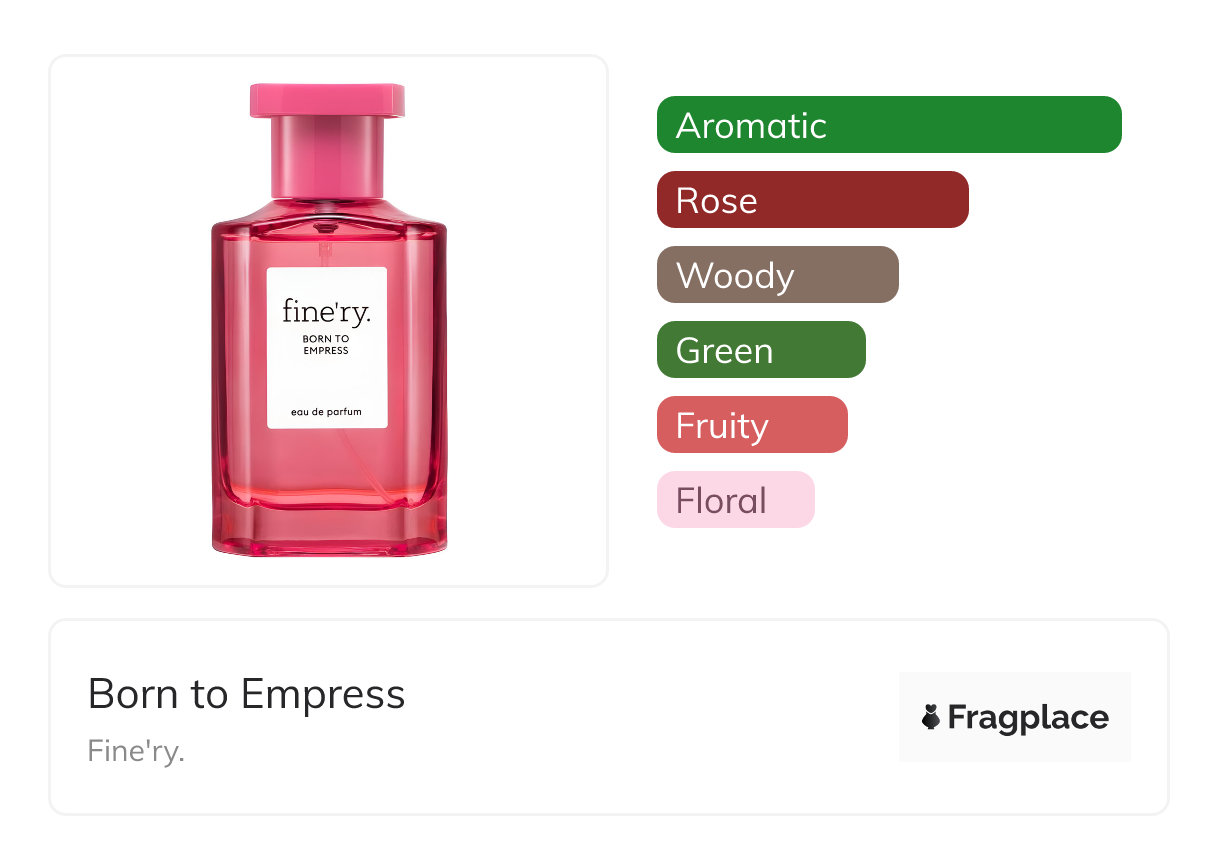The height and width of the screenshot is (864, 1218).
Task: Click the 'eau de parfum' text on label
Action: pos(326,411)
